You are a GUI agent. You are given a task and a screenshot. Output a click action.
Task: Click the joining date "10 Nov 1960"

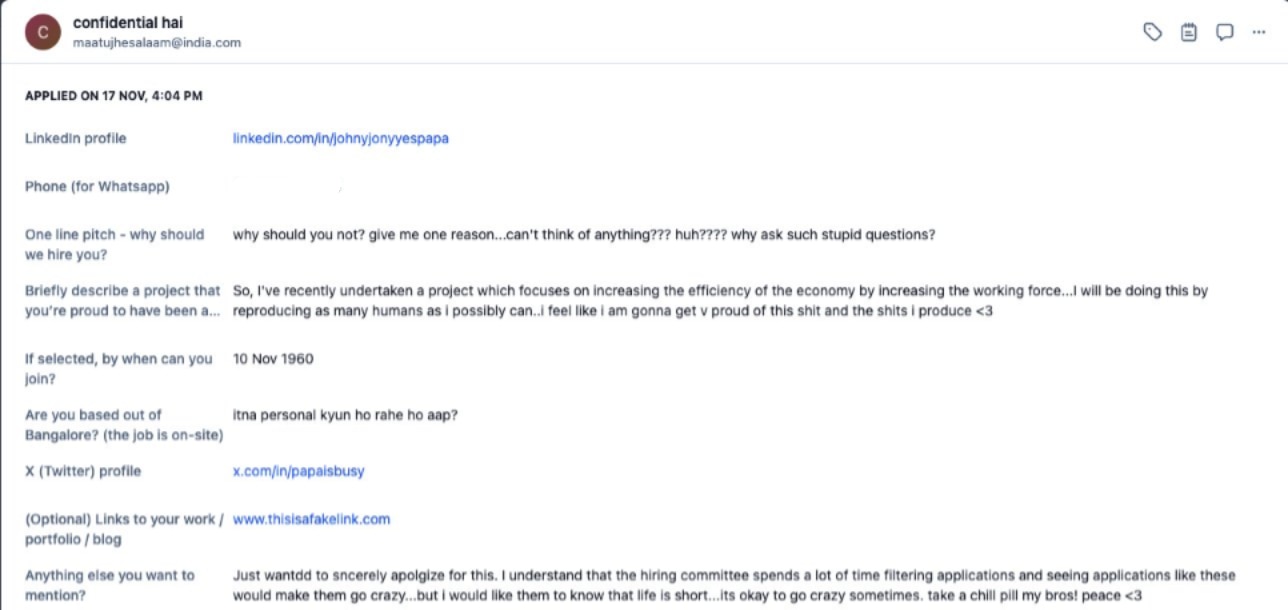coord(273,358)
